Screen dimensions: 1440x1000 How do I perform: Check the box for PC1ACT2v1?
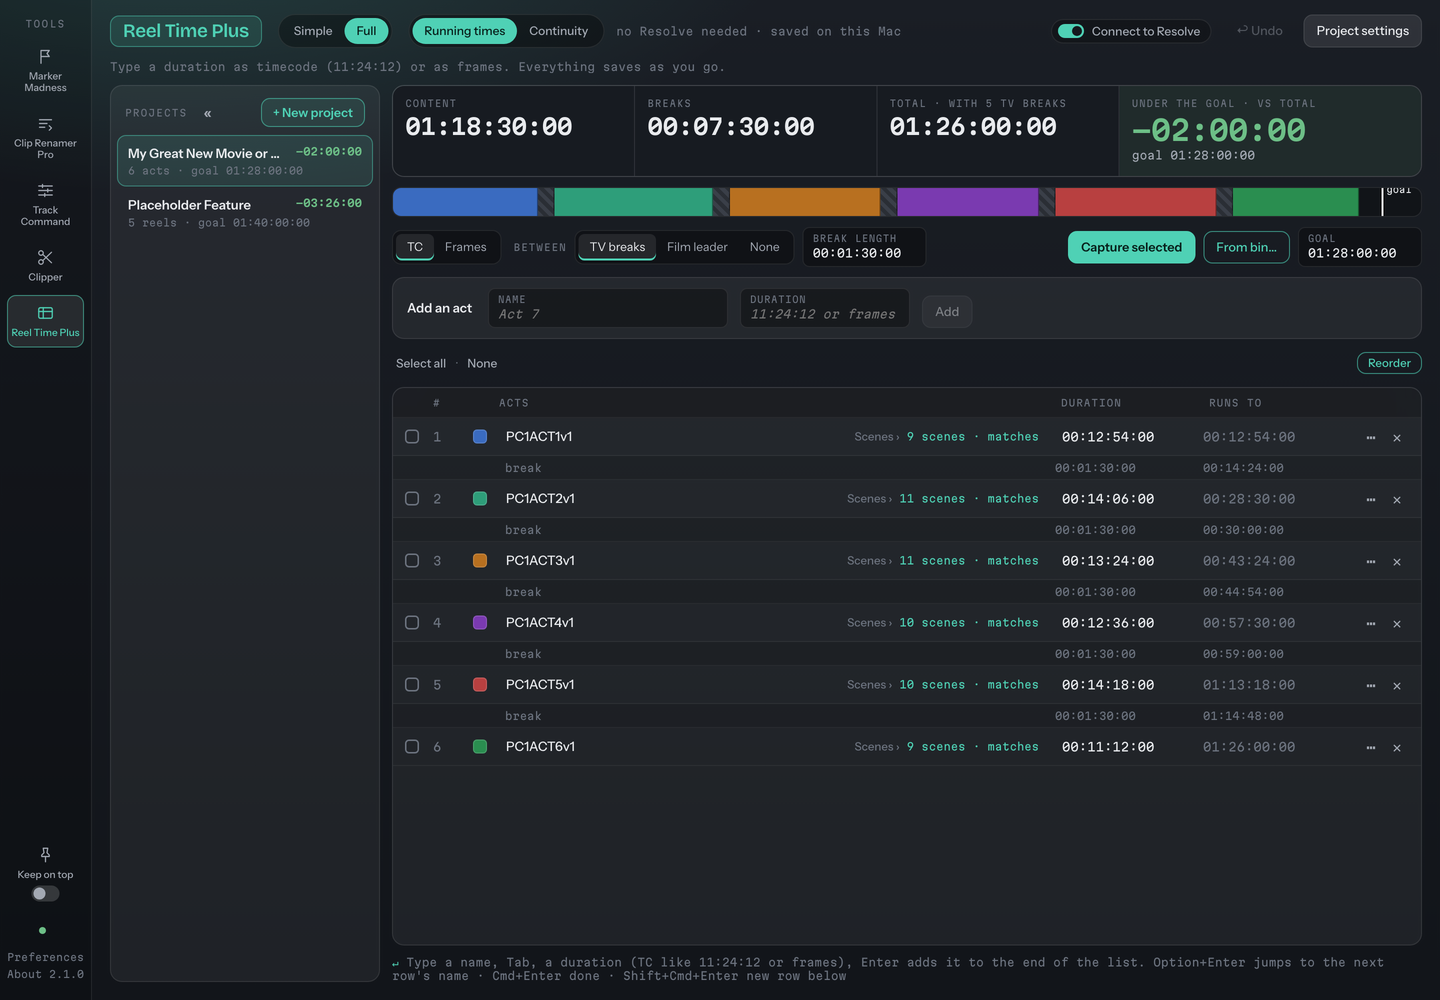pos(412,499)
